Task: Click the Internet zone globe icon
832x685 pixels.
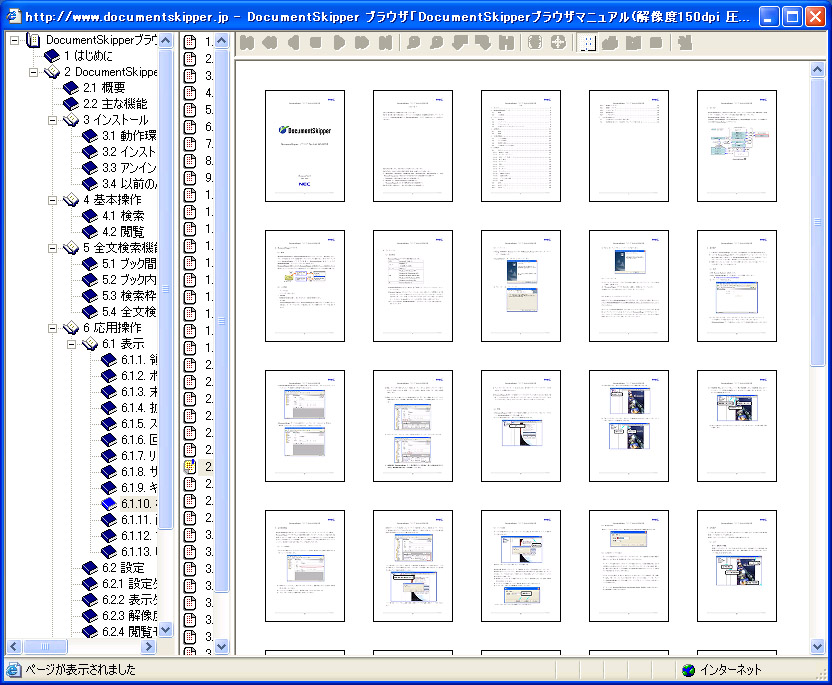Action: 688,670
